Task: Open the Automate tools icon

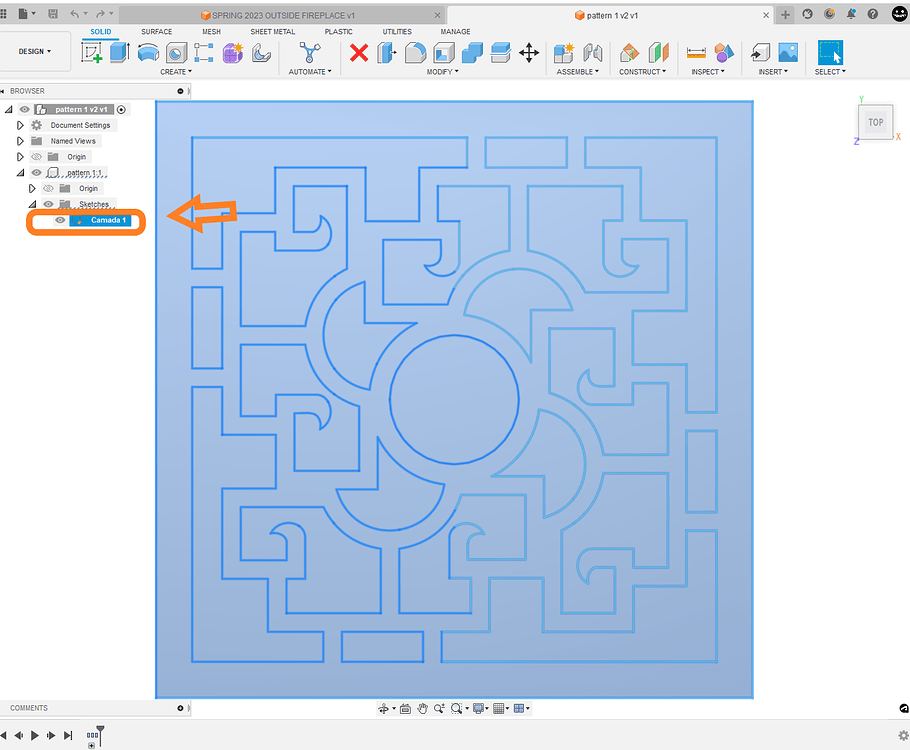Action: point(309,52)
